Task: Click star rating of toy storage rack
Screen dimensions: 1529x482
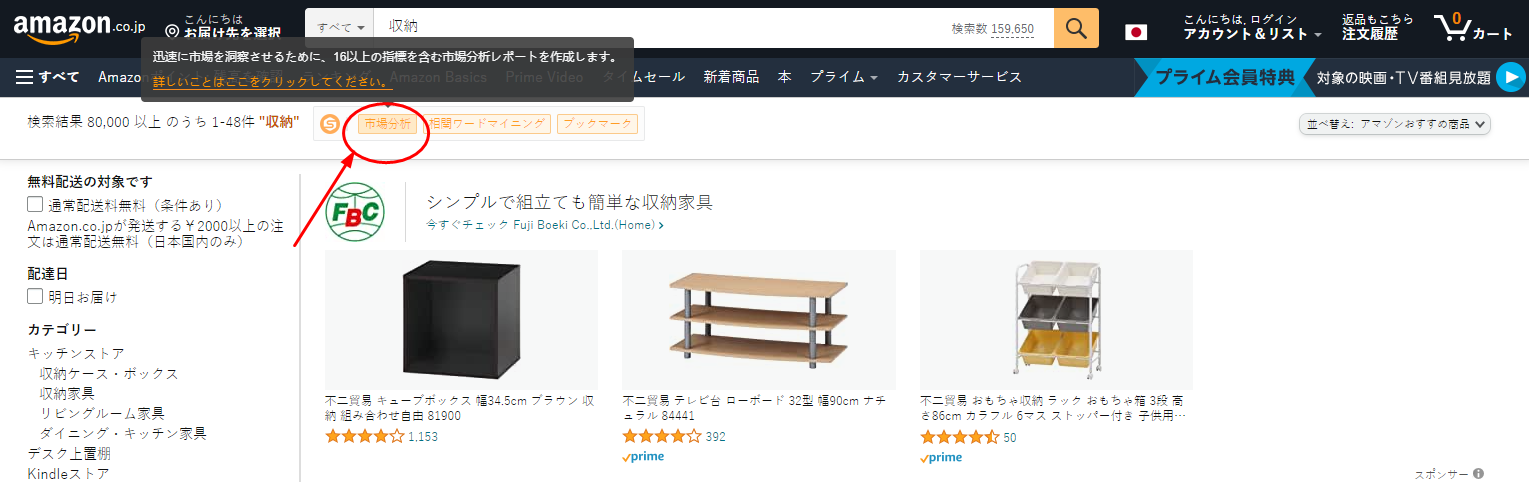Action: 960,437
